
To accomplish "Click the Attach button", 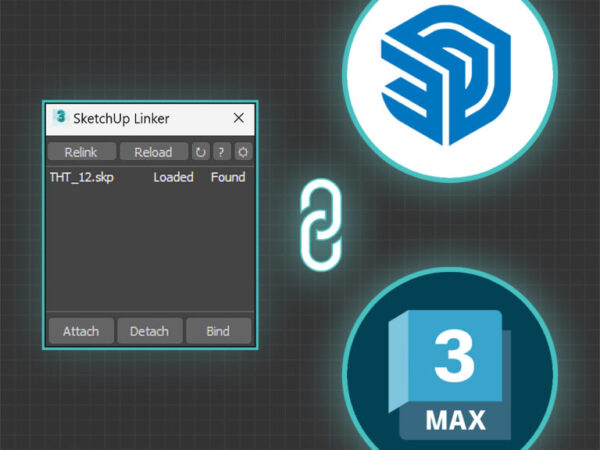I will tap(82, 331).
